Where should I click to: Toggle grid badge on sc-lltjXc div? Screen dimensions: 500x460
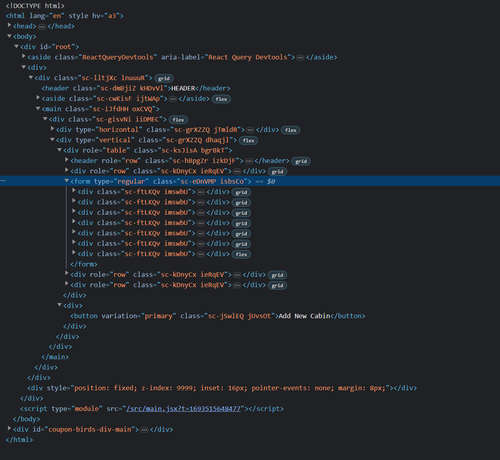(x=164, y=78)
